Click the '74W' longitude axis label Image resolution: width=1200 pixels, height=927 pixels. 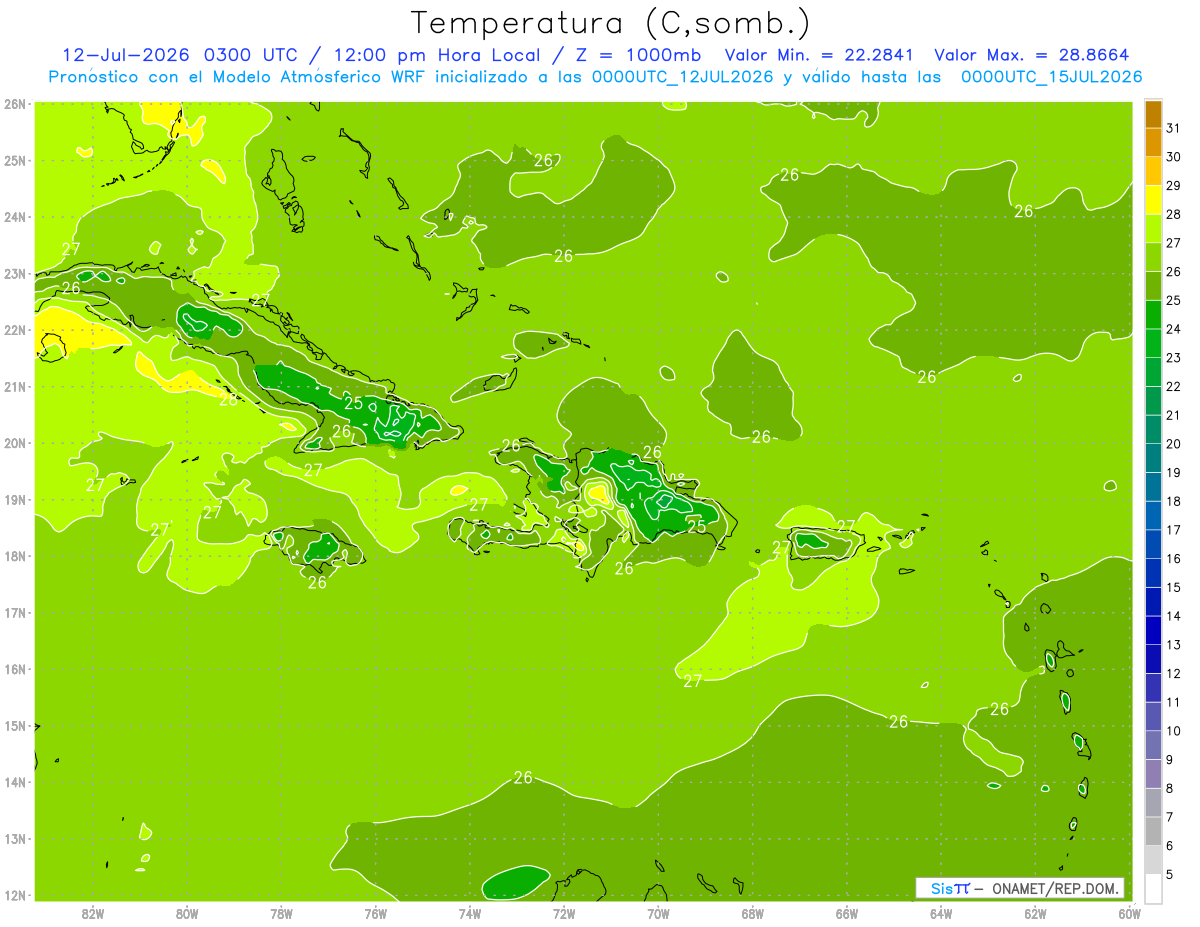pos(470,912)
